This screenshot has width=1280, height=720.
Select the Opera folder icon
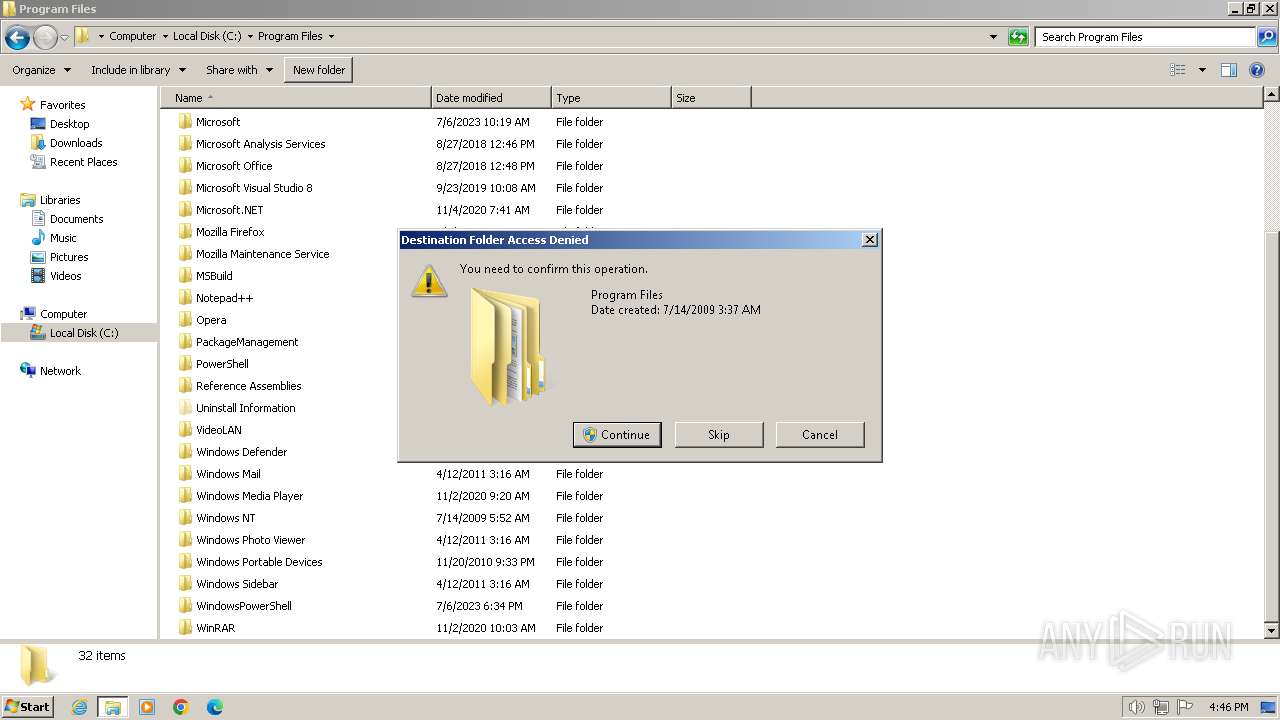pyautogui.click(x=185, y=320)
